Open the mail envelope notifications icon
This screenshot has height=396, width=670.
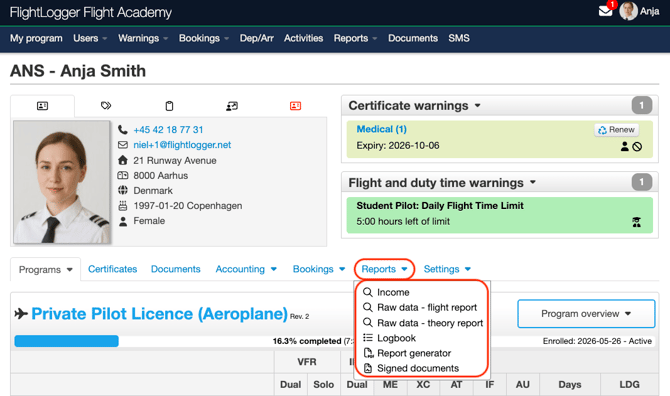click(x=605, y=11)
